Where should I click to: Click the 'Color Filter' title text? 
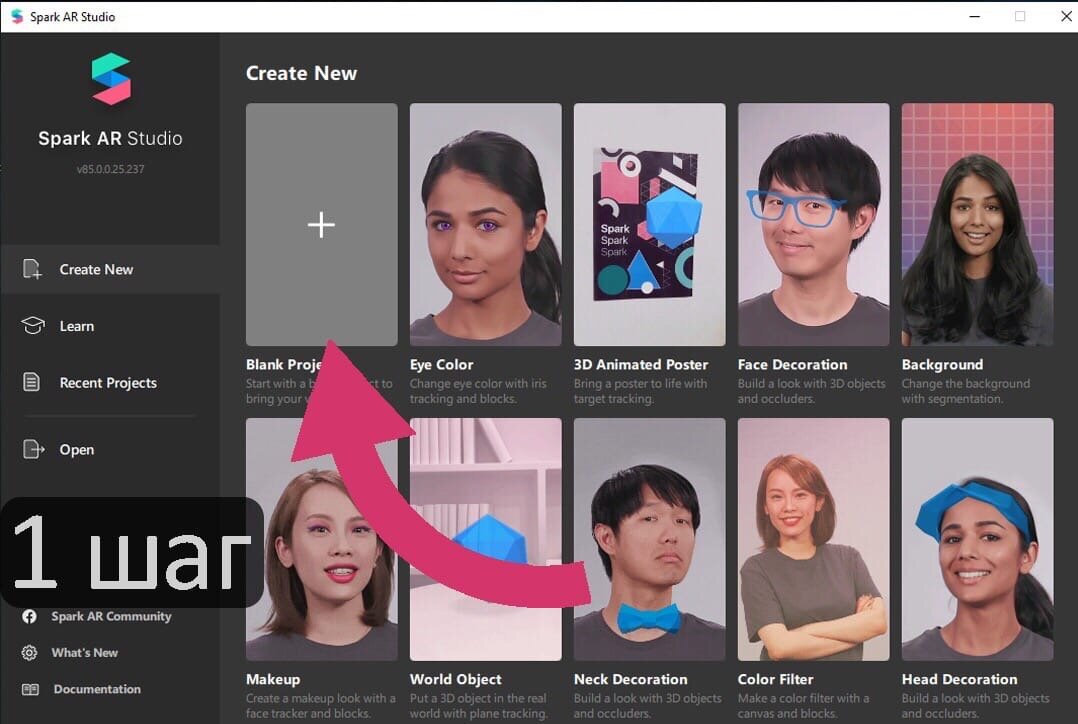tap(776, 679)
